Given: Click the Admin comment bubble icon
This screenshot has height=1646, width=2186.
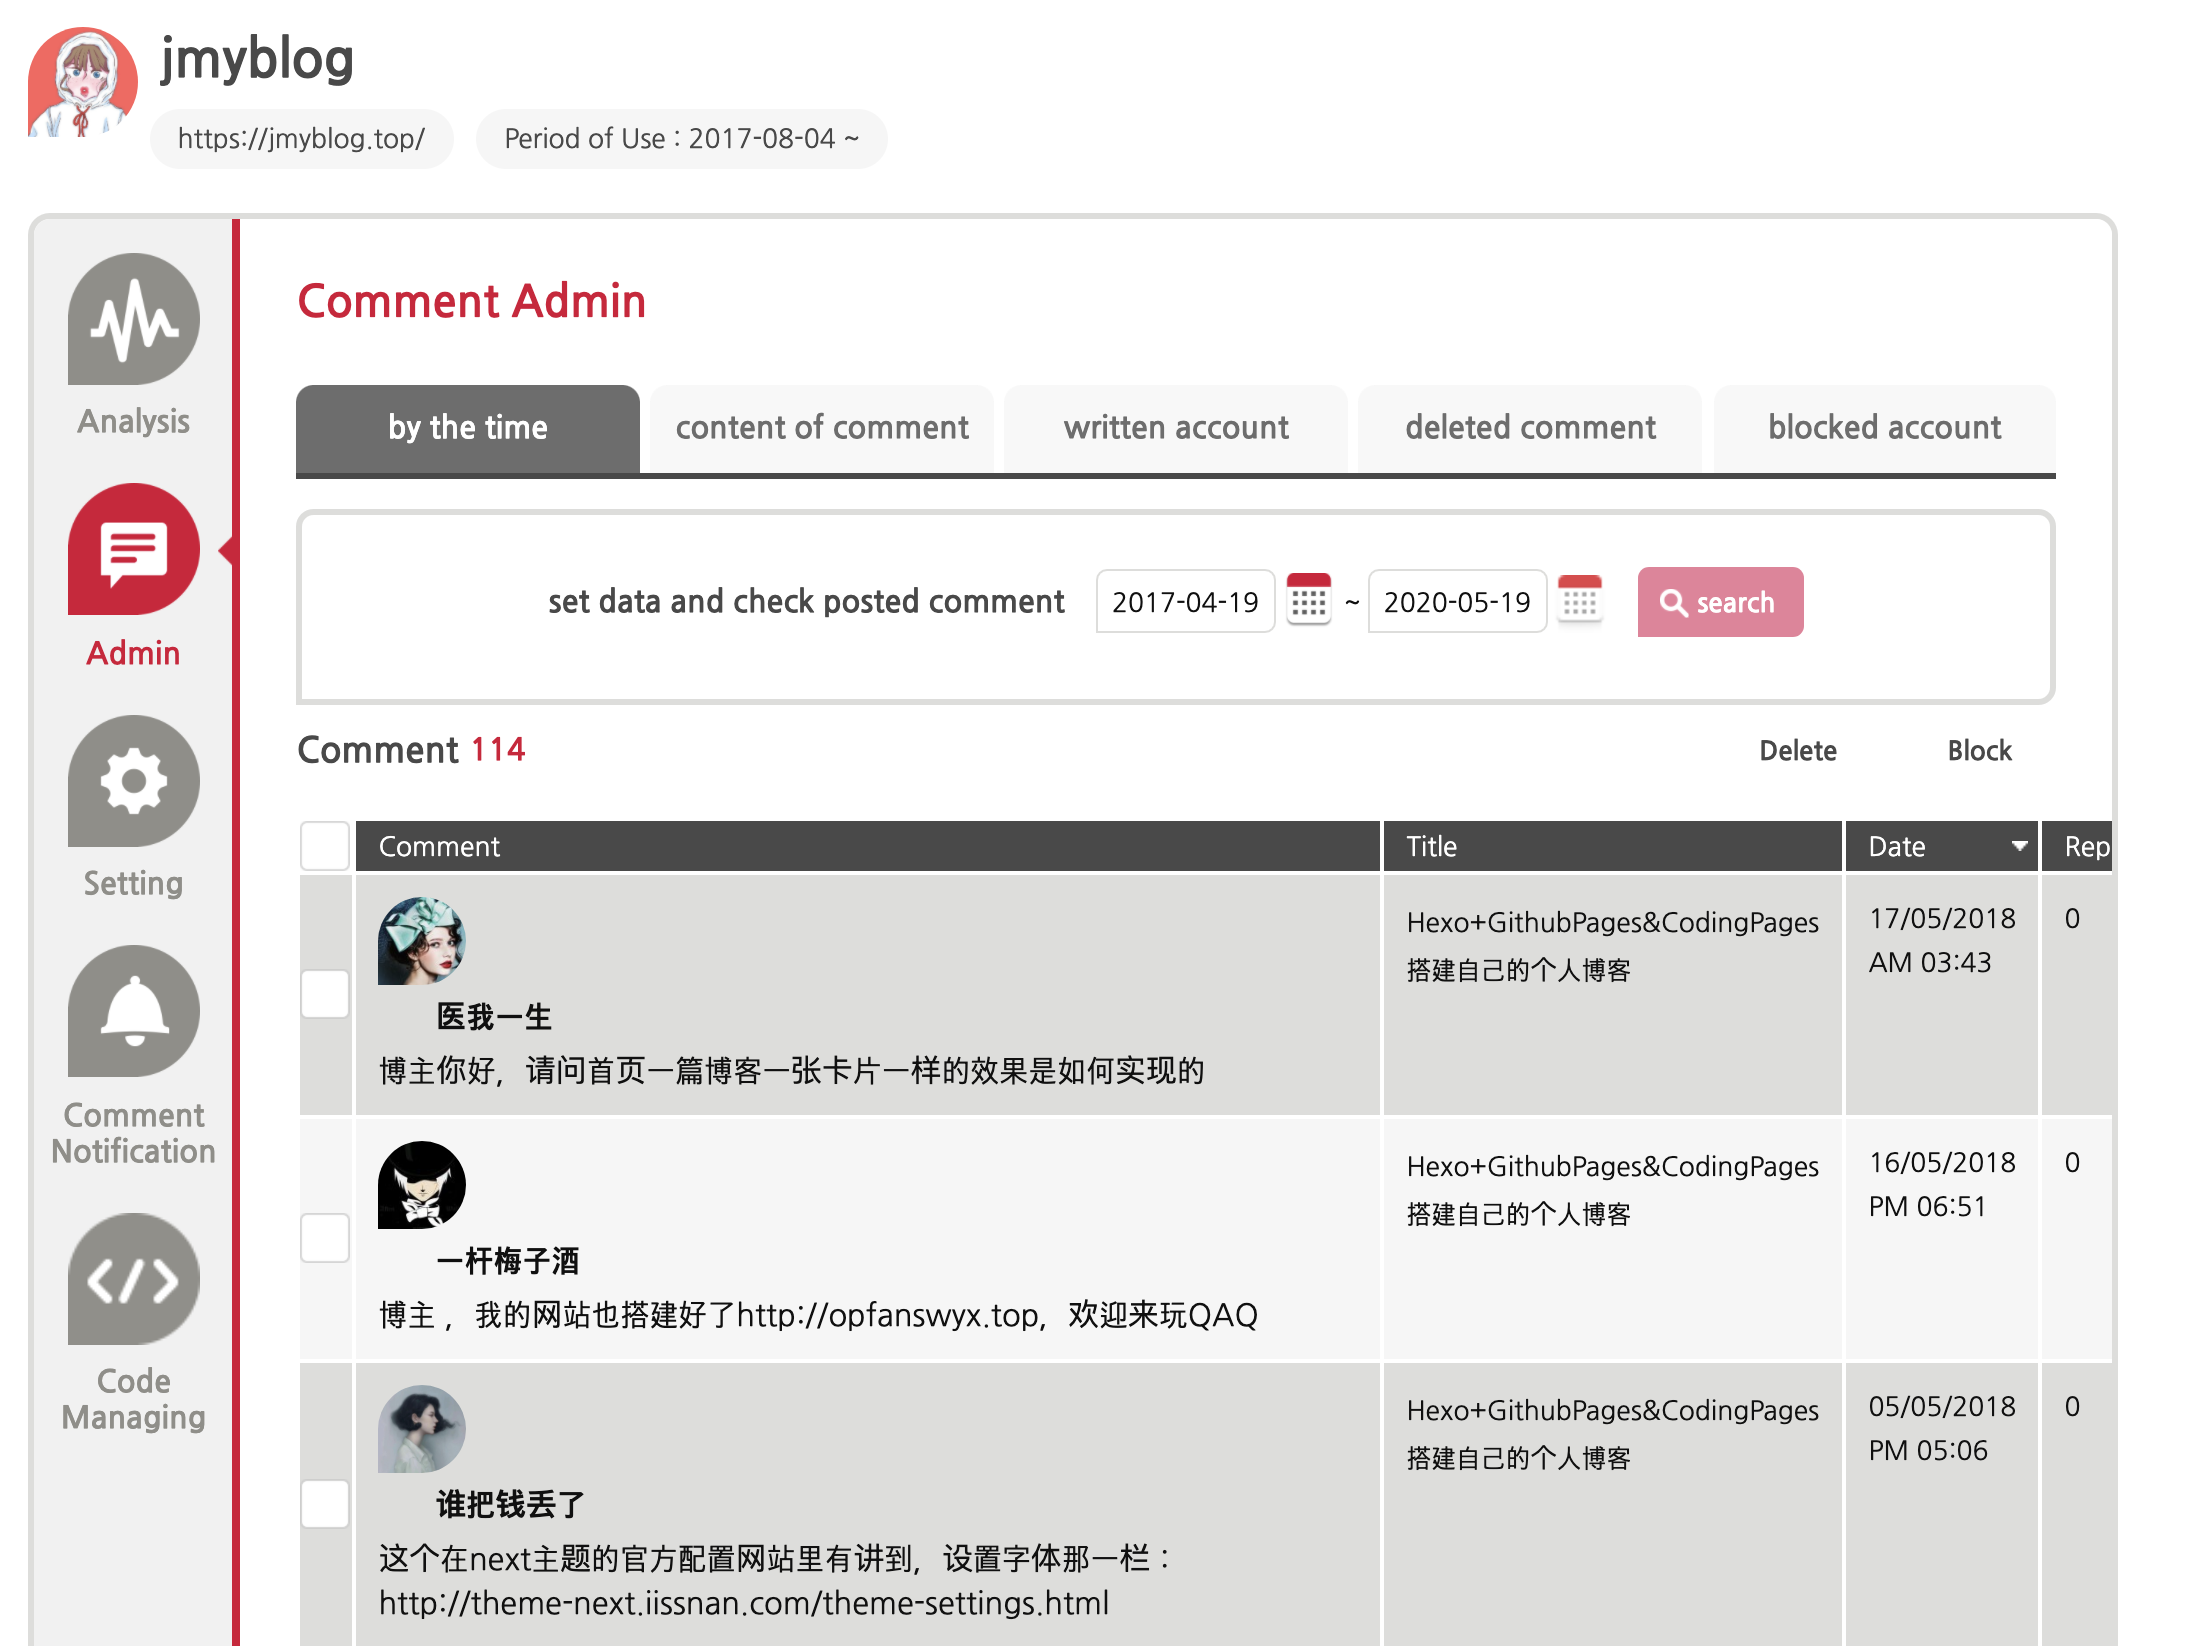Looking at the screenshot, I should point(133,550).
